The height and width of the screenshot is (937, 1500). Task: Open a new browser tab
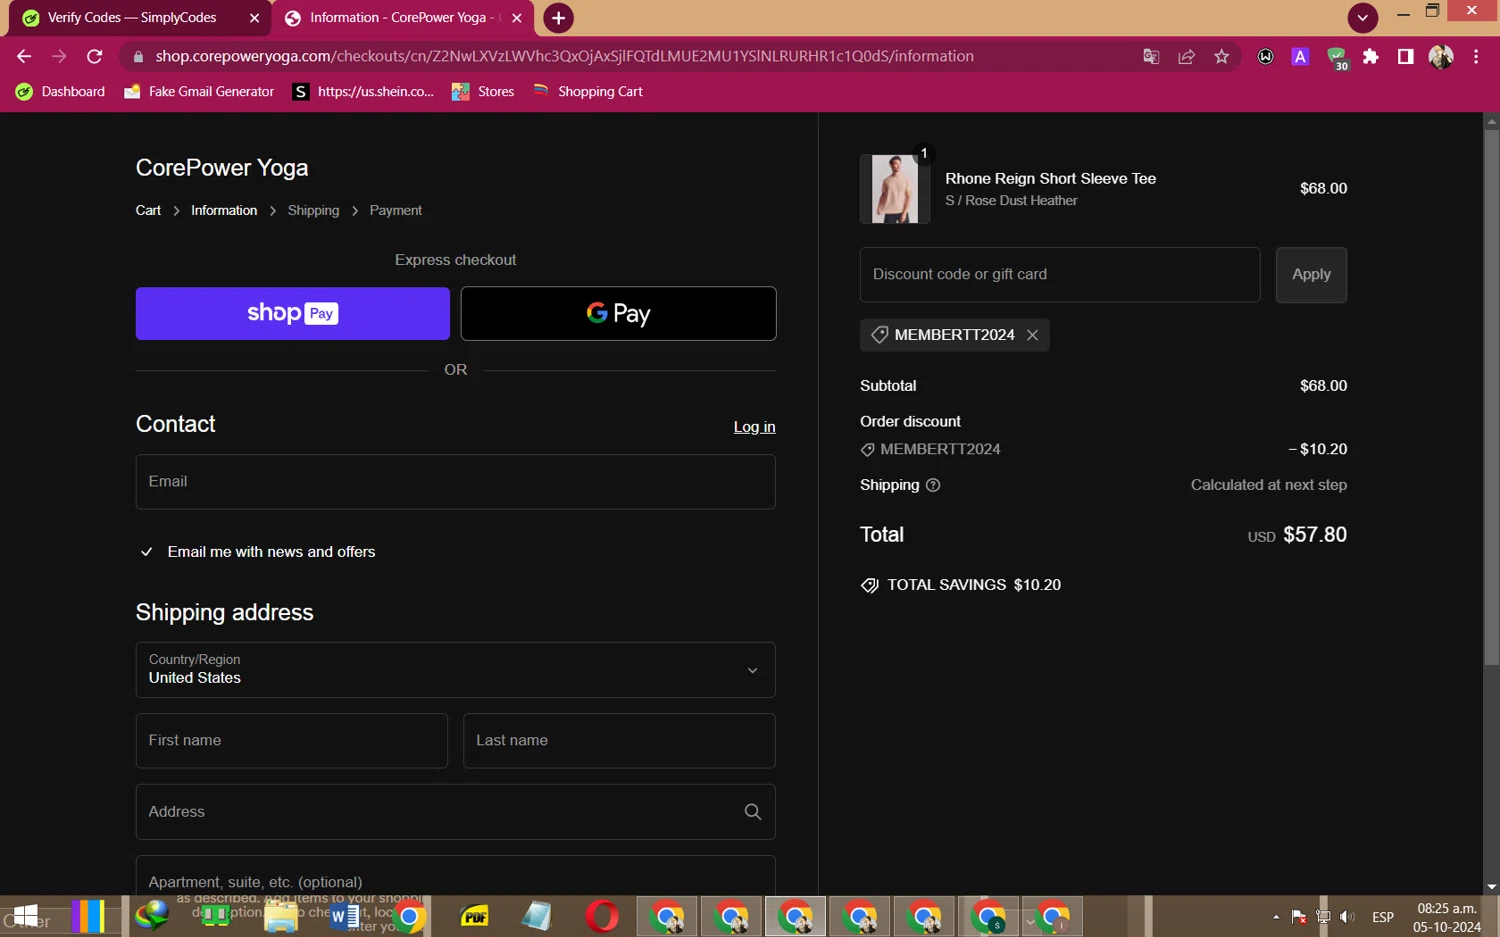pyautogui.click(x=558, y=18)
